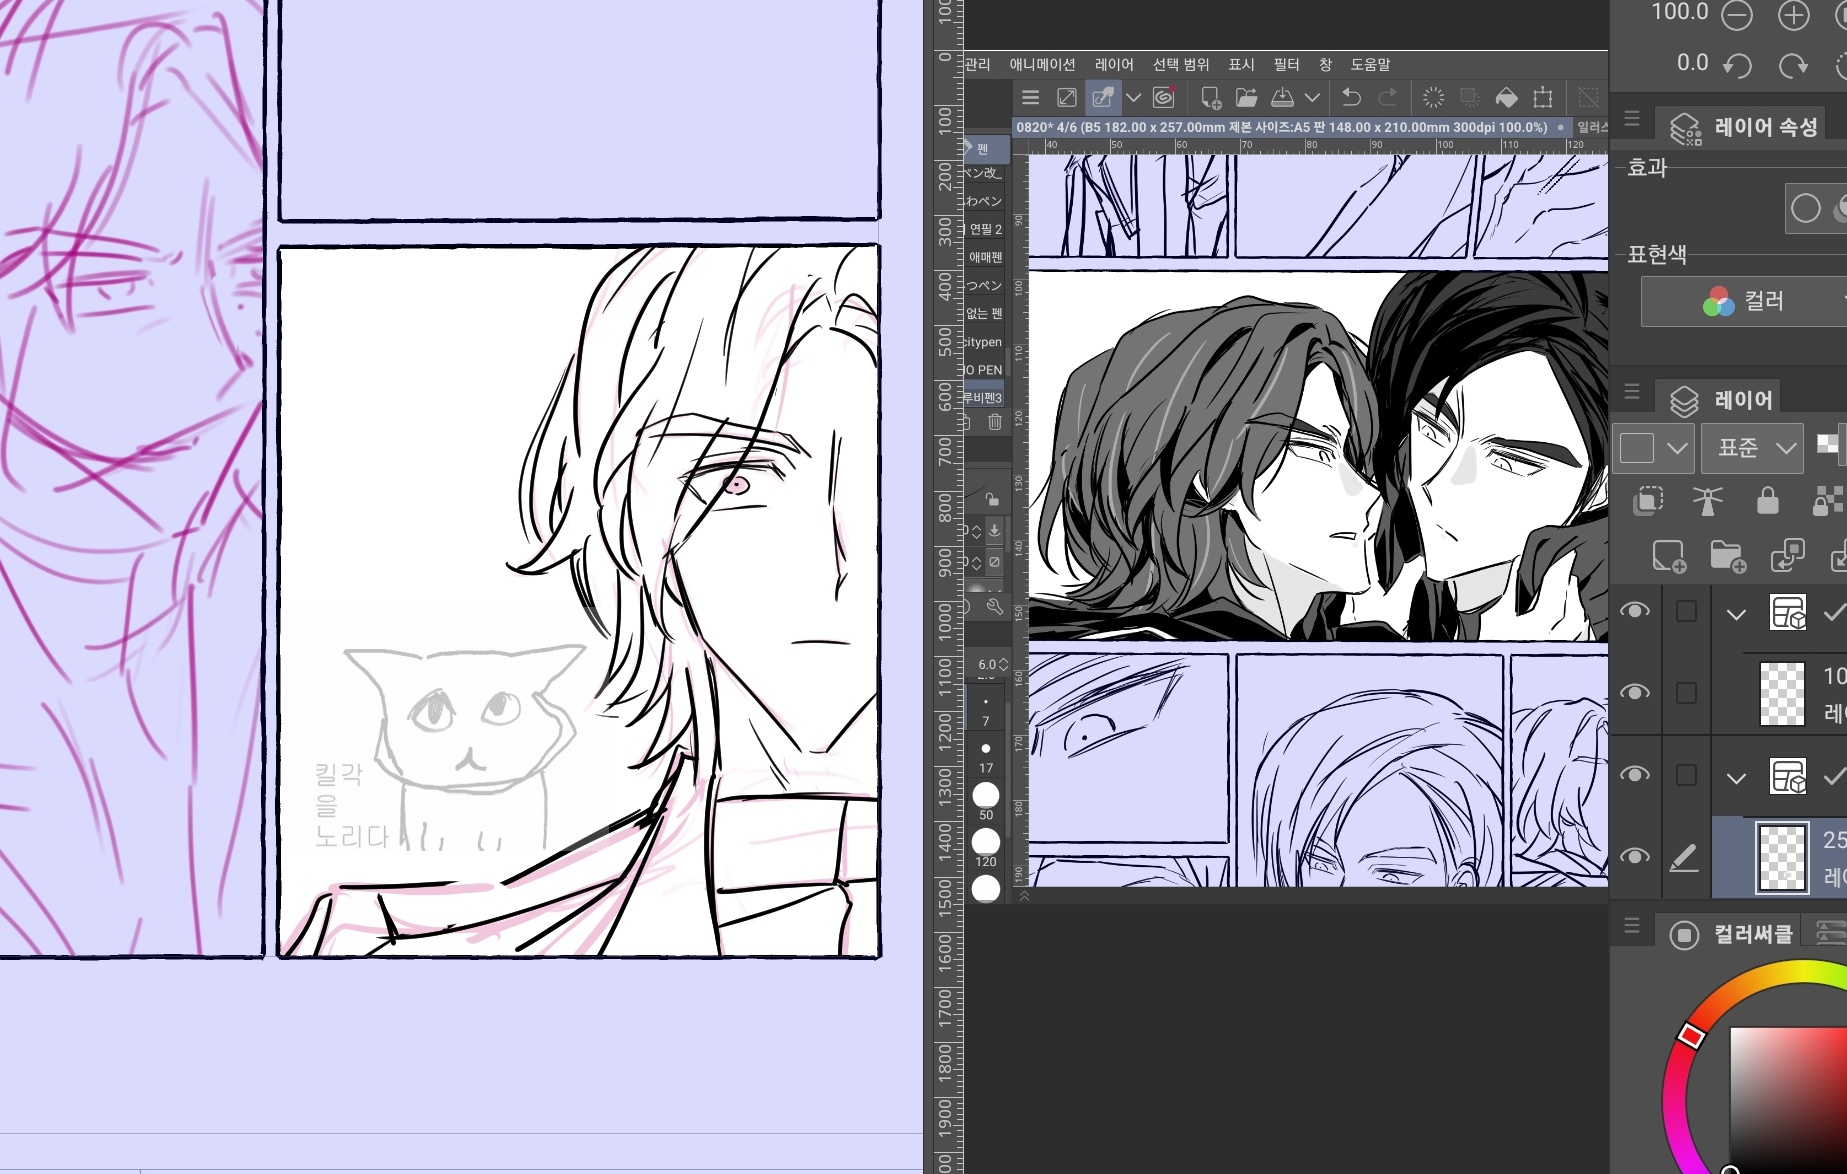Set as reference layer with lighthouse icon
Viewport: 1847px width, 1174px height.
pos(1708,500)
